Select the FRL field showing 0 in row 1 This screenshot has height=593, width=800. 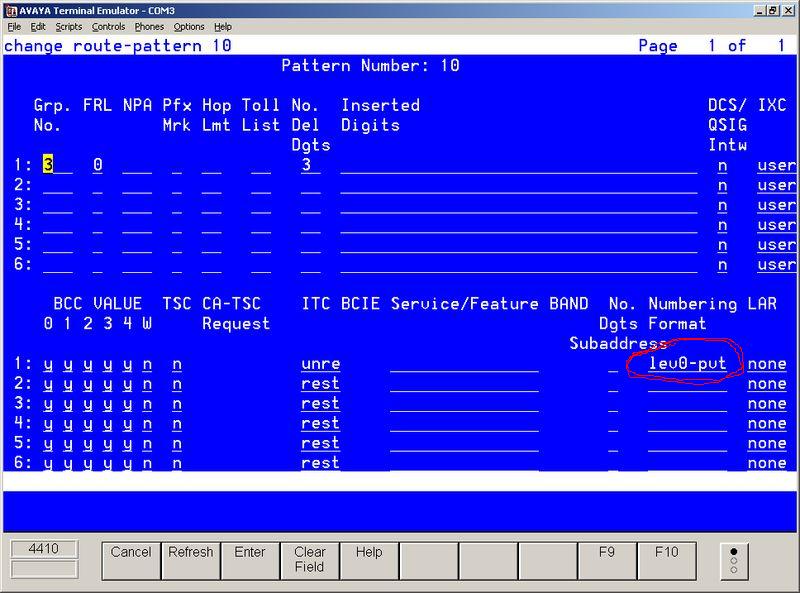pos(97,165)
